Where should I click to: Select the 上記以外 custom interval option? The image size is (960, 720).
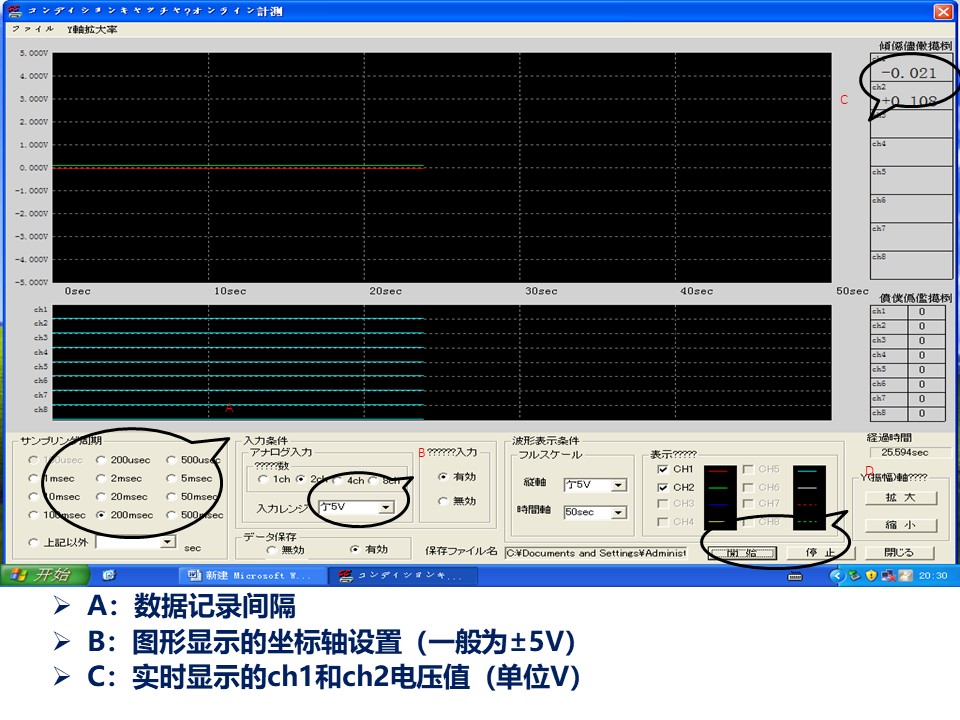[x=34, y=542]
